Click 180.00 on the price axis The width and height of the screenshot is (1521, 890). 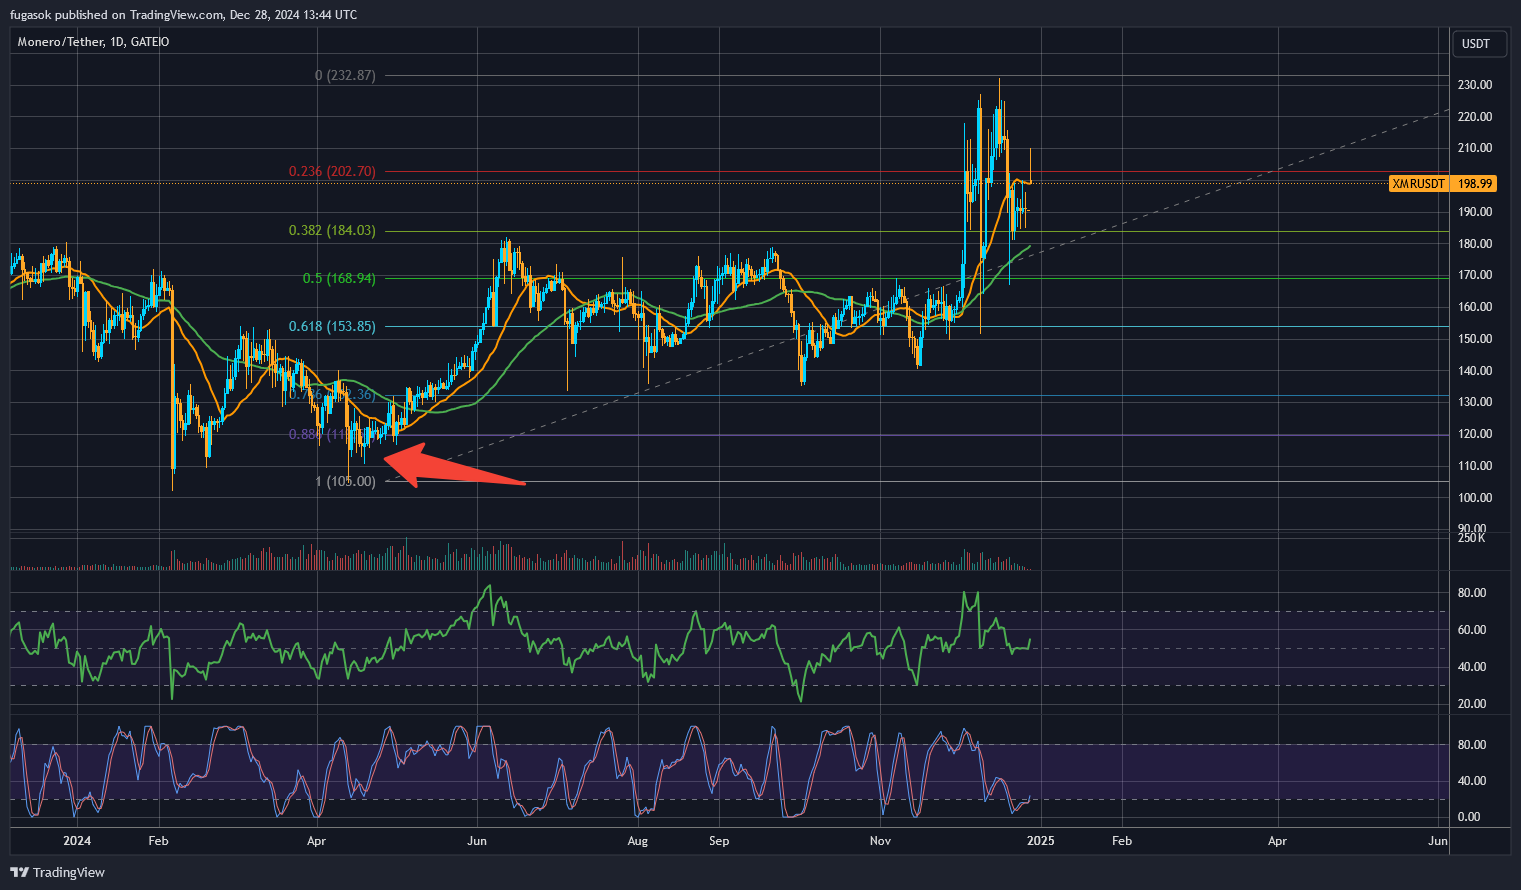pos(1475,244)
